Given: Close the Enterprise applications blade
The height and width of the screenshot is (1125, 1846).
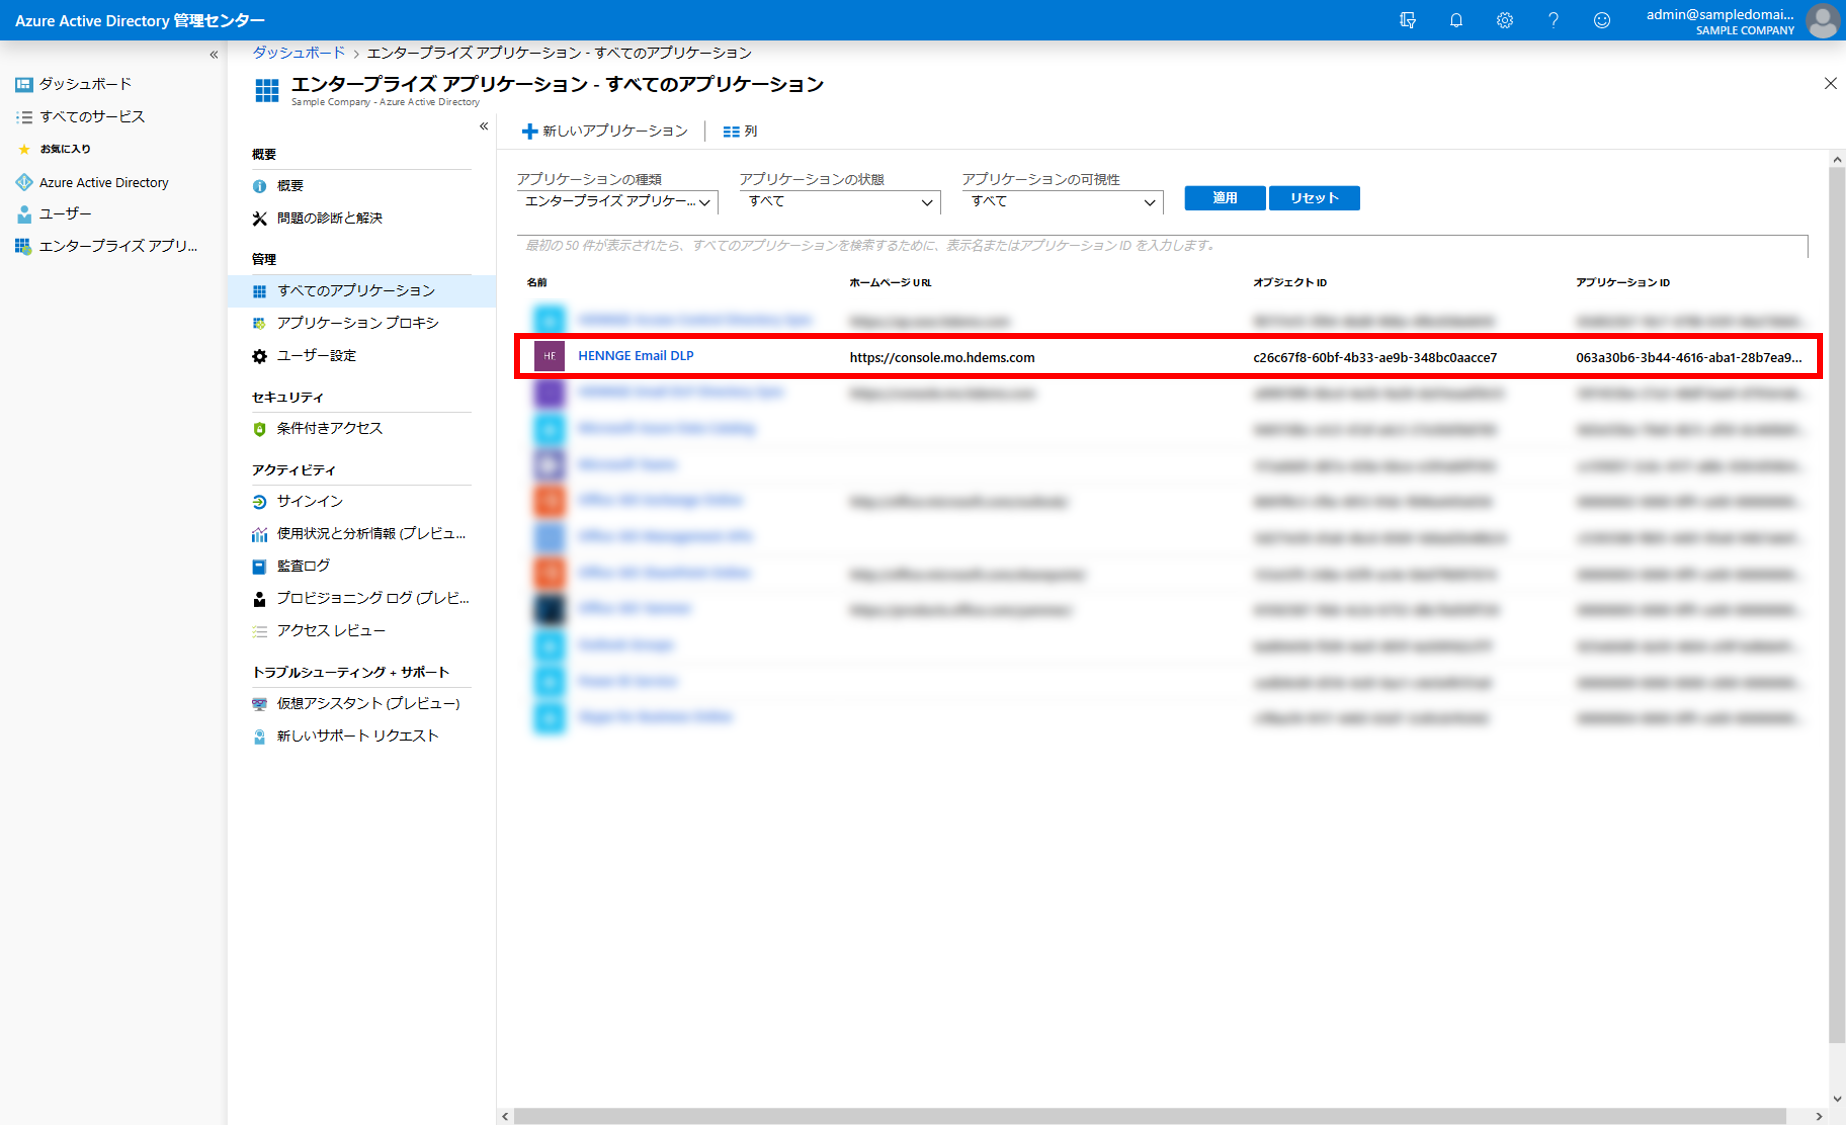Looking at the screenshot, I should (x=1830, y=84).
